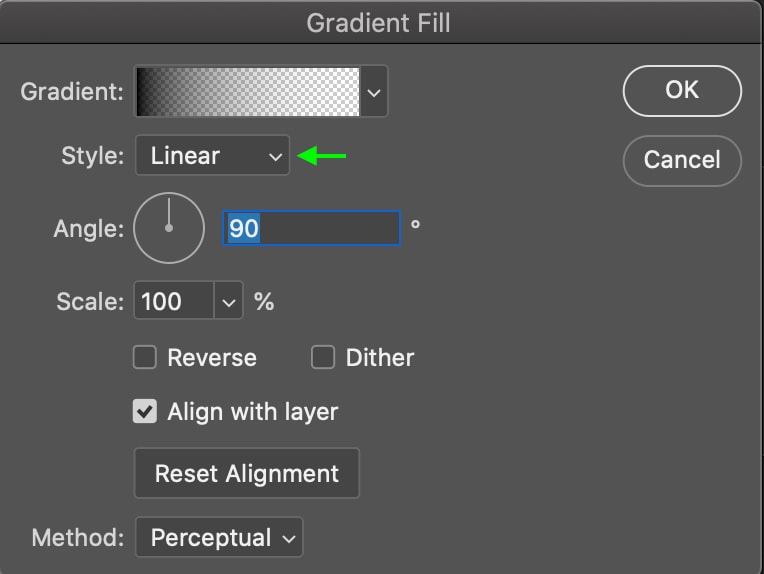Screen dimensions: 764x574
Task: Click the green arrow beside Style
Action: [323, 156]
